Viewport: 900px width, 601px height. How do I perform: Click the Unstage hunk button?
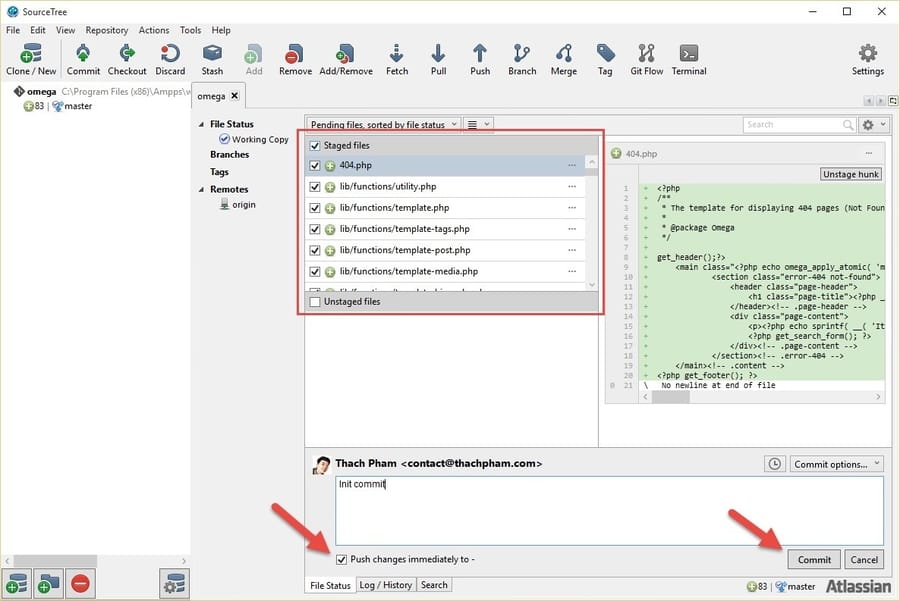[851, 174]
